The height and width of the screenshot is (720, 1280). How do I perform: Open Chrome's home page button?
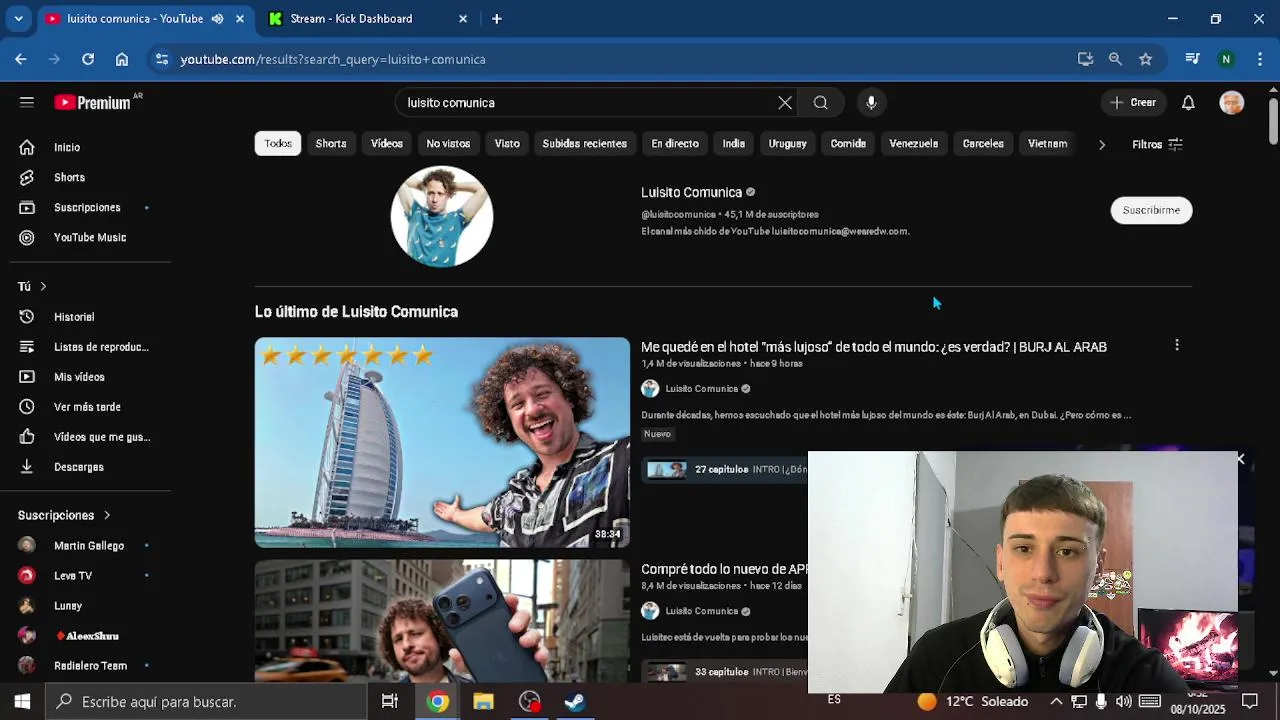[122, 59]
